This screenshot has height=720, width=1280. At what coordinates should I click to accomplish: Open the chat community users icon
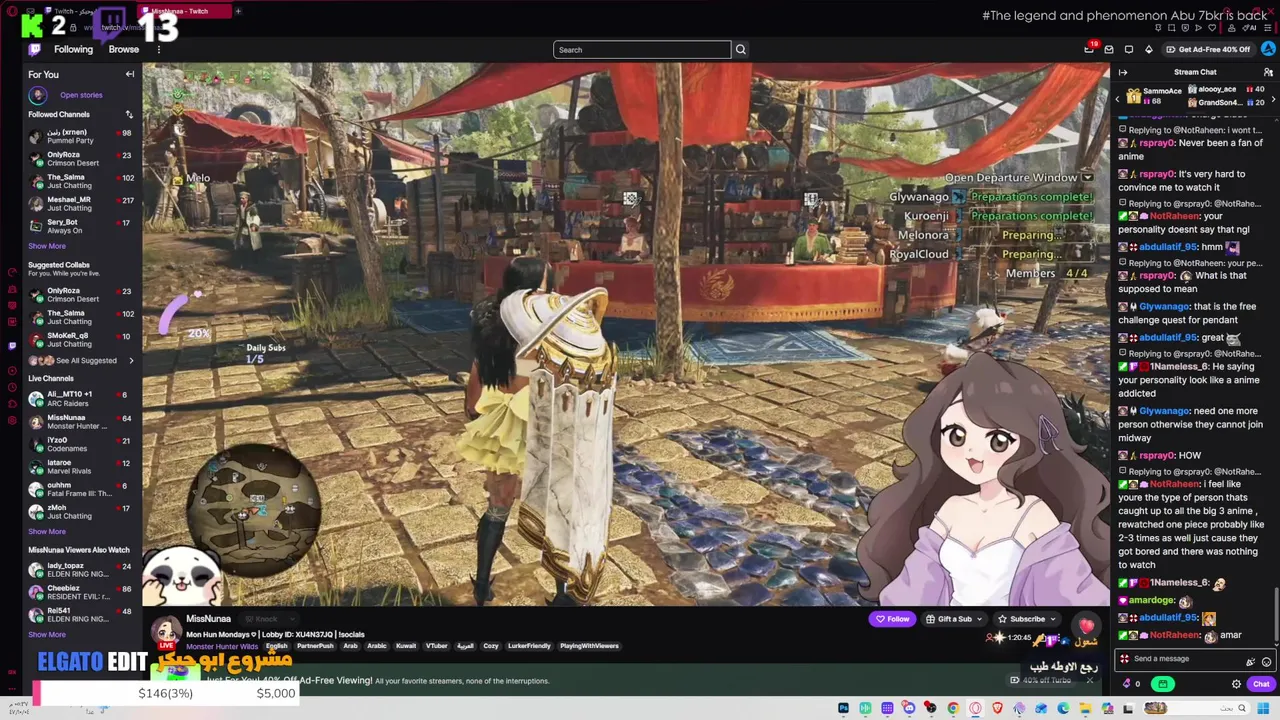click(x=1268, y=72)
